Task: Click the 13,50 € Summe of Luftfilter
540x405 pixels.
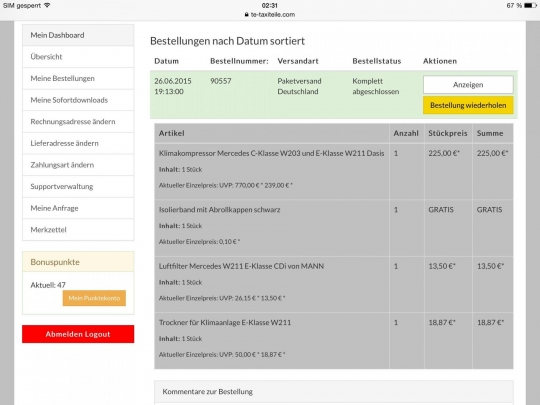Action: 490,266
